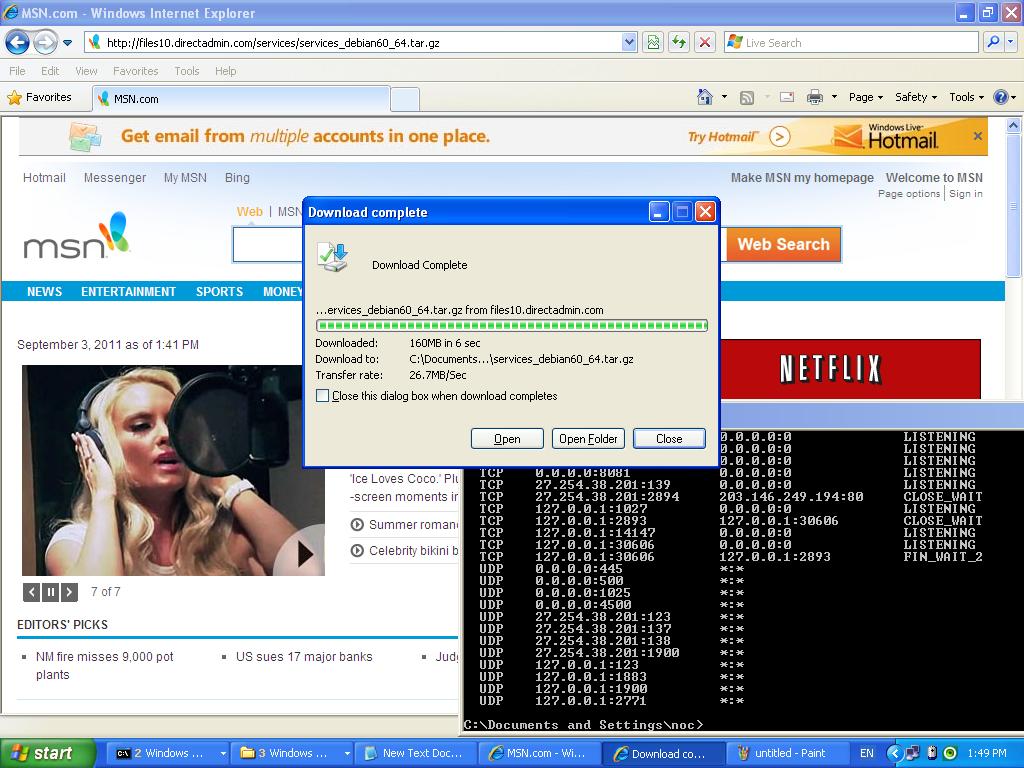1024x768 pixels.
Task: Click the Compatibility View icon
Action: tap(653, 42)
